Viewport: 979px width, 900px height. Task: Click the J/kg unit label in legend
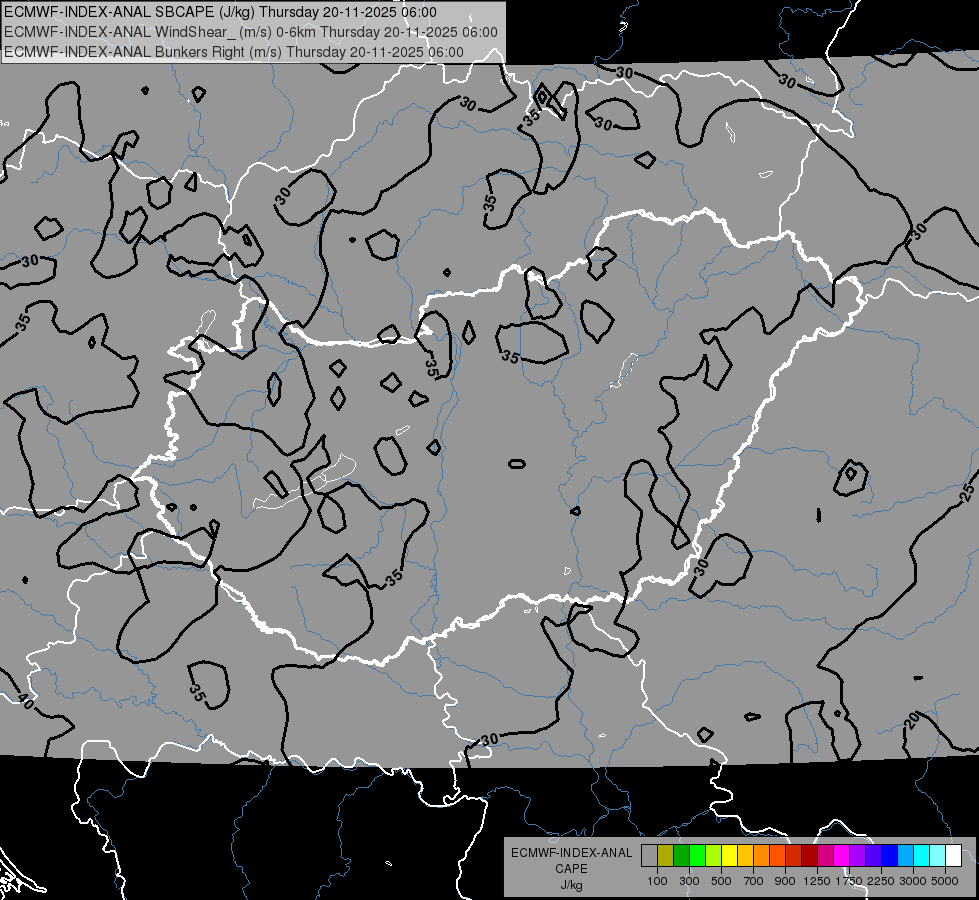coord(571,885)
